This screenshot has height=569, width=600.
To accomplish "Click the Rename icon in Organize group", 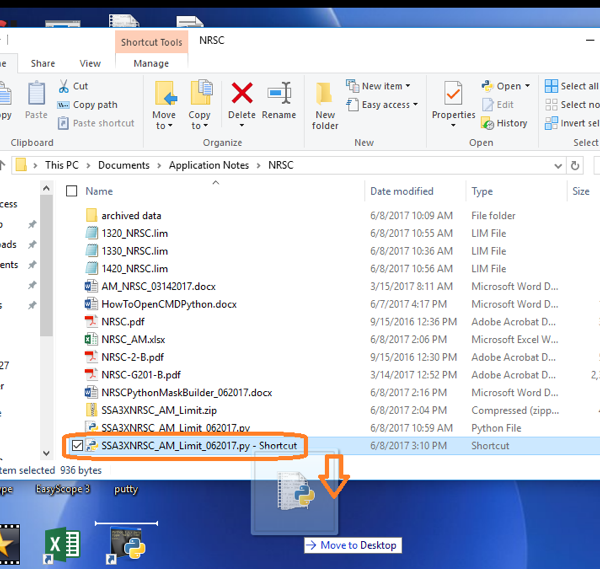I will click(278, 102).
